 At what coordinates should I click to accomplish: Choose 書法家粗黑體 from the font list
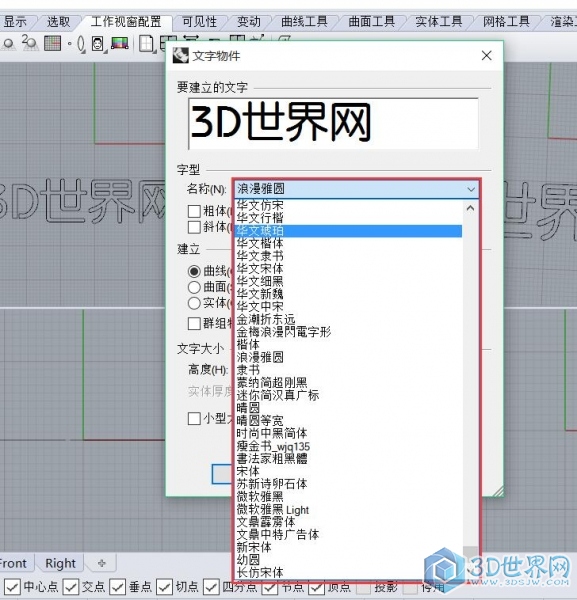click(349, 458)
